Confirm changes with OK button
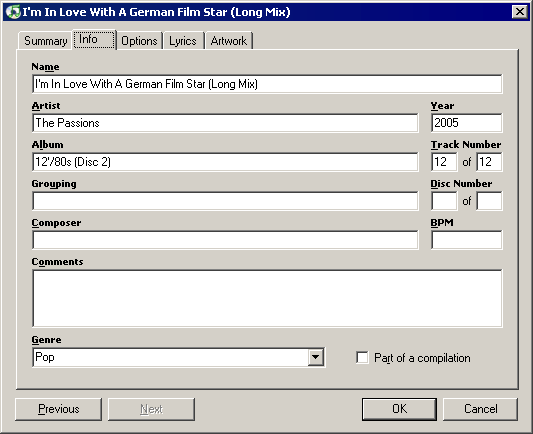 (x=399, y=409)
